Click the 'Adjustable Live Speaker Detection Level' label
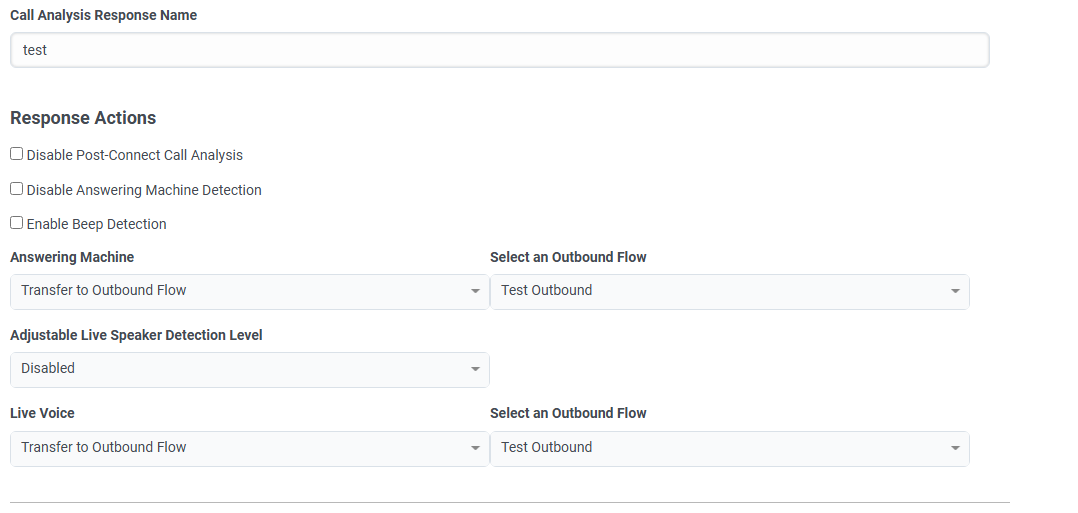1078x513 pixels. tap(136, 335)
